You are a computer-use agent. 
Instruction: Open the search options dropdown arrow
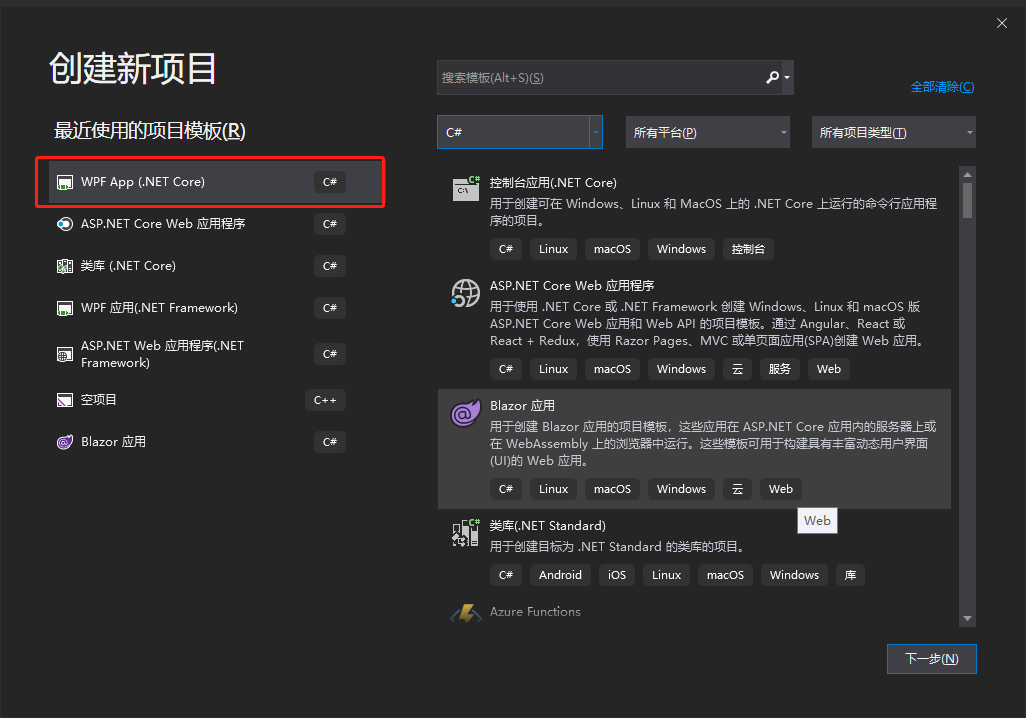787,77
